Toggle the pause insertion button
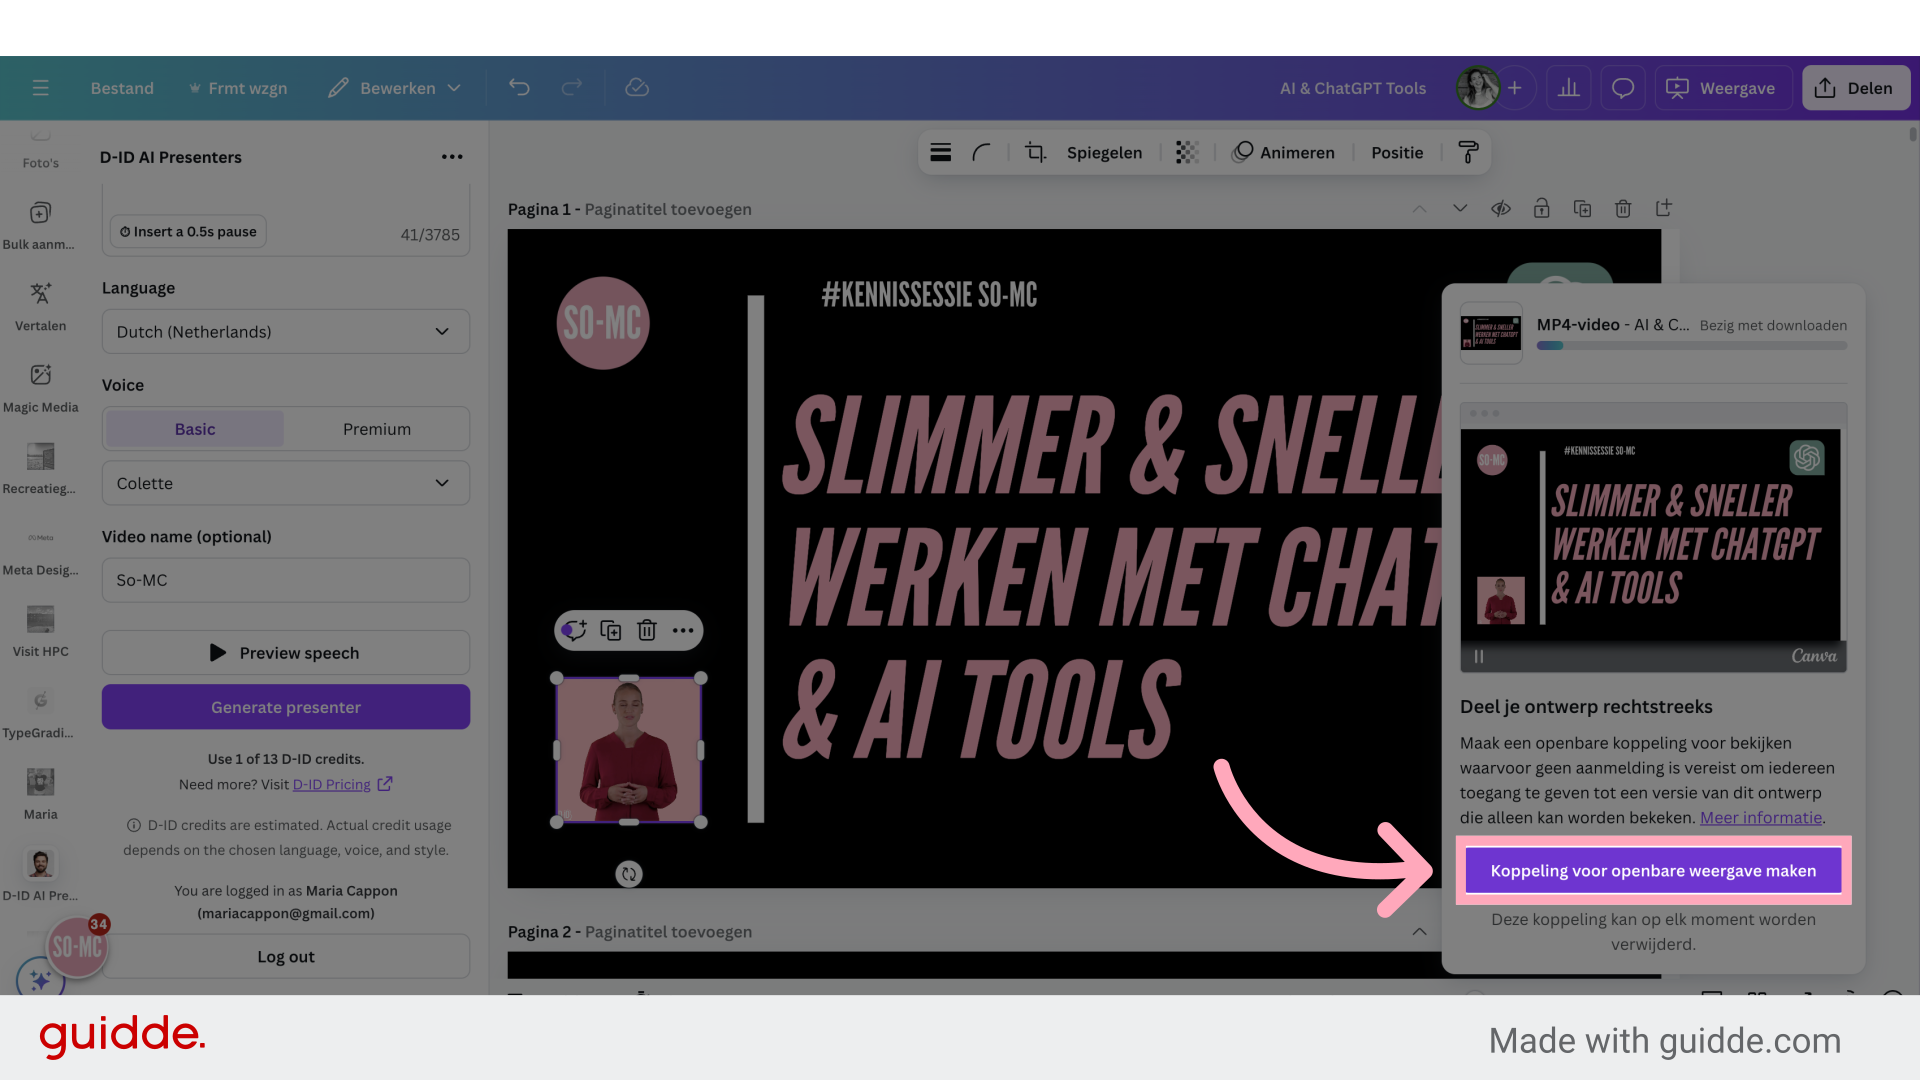Screen dimensions: 1920x1080 pos(186,231)
